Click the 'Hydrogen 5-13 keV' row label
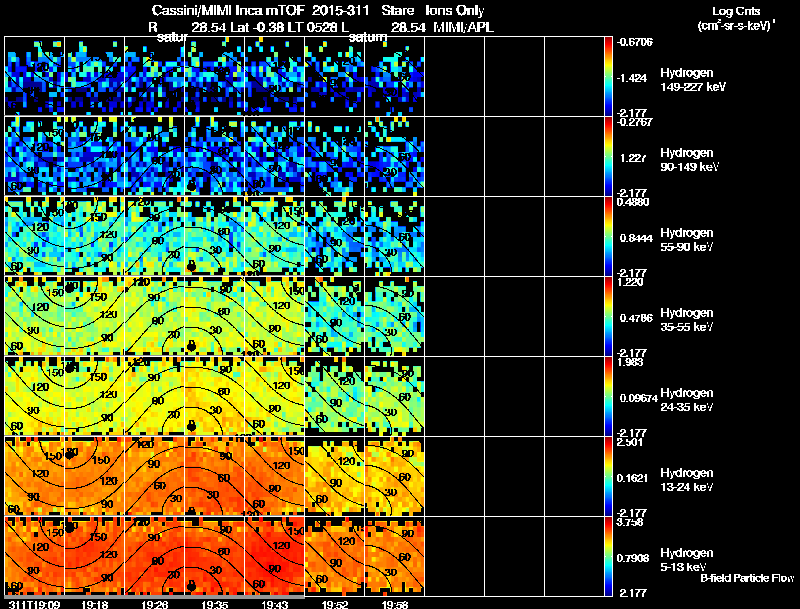 click(x=687, y=560)
